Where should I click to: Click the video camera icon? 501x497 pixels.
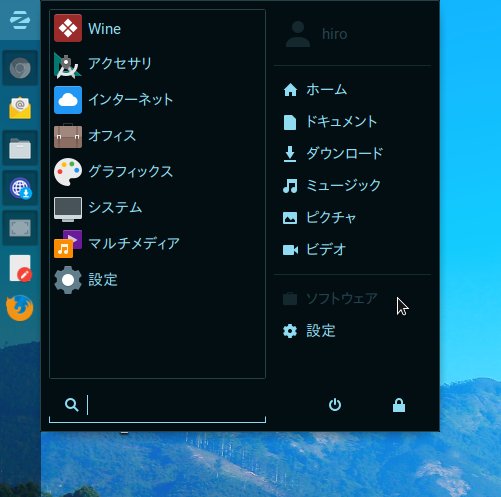click(290, 250)
